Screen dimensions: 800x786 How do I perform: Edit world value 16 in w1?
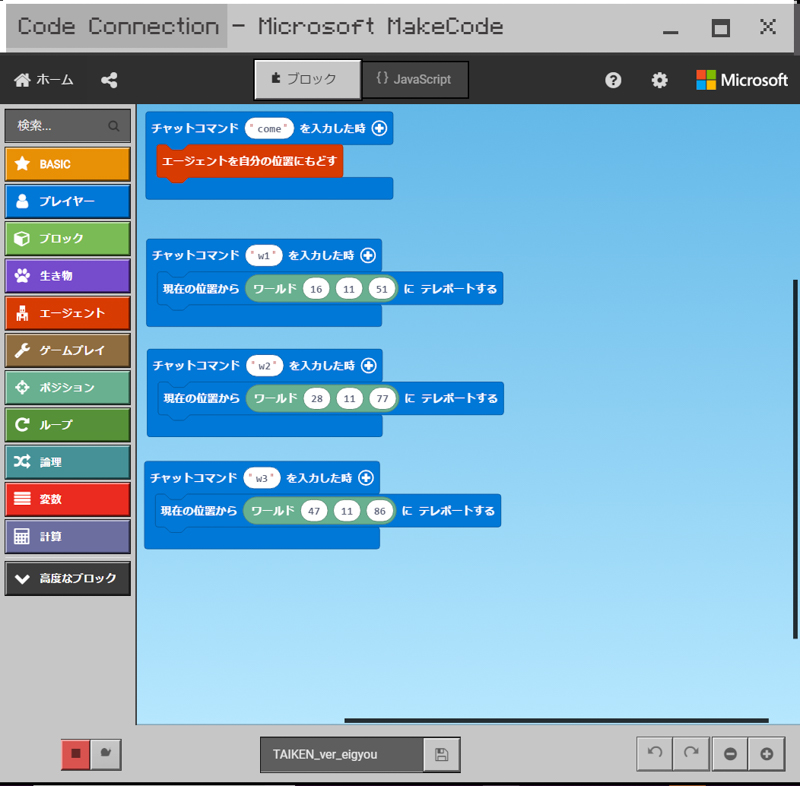[x=316, y=289]
